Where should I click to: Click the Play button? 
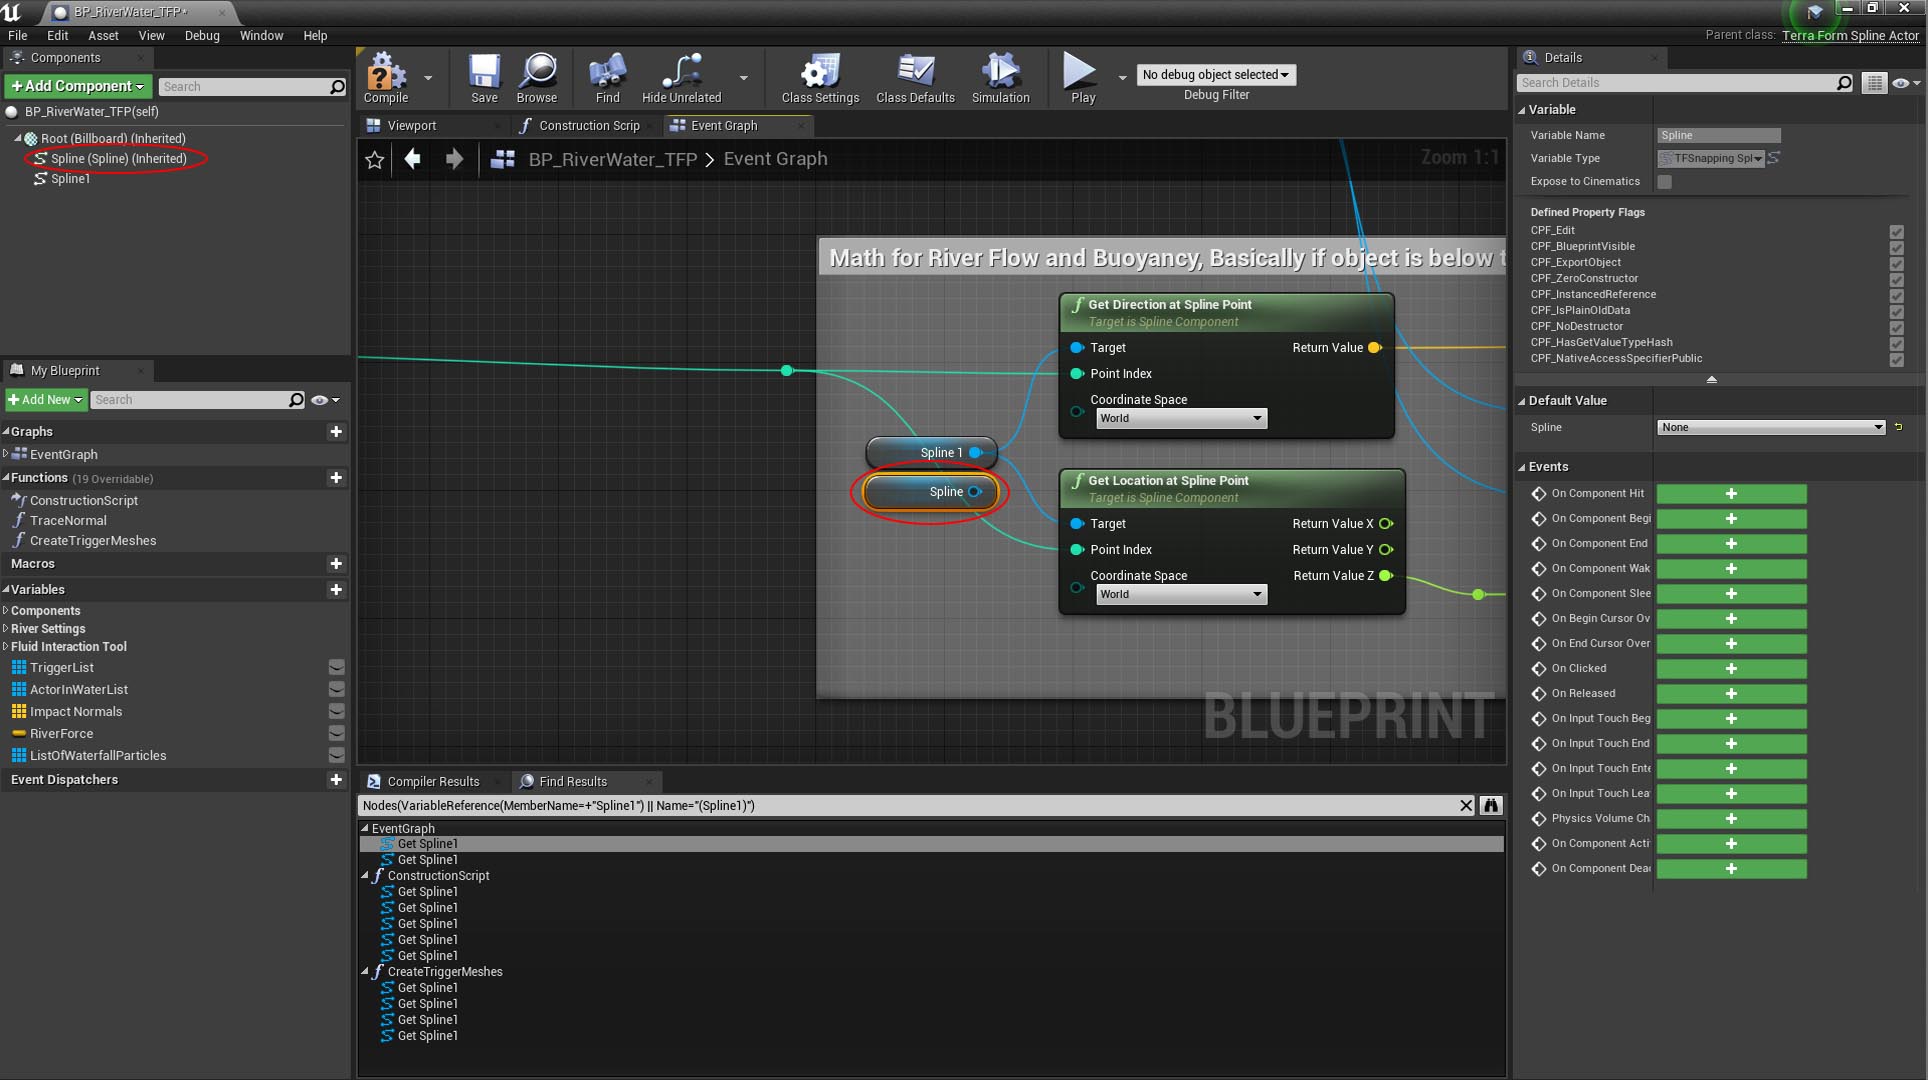pos(1082,78)
